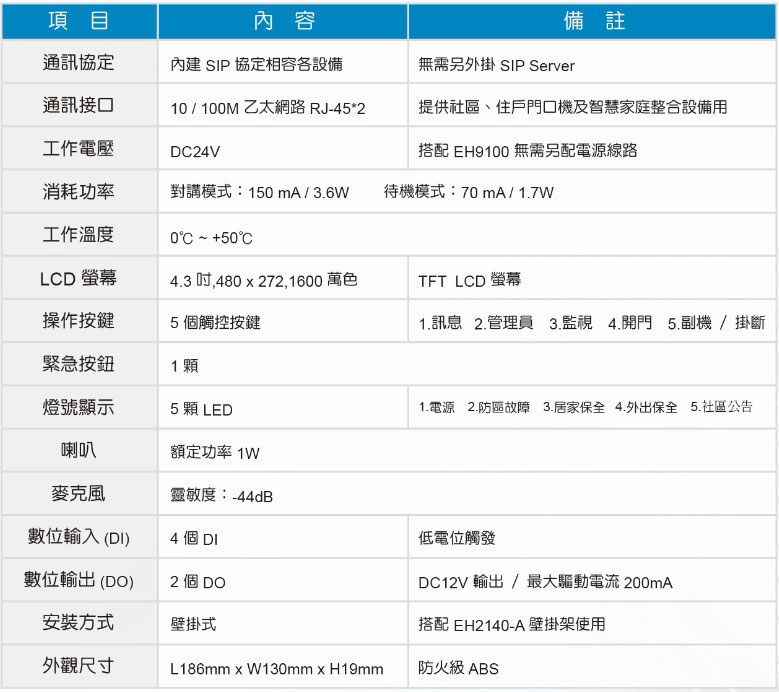Select the 消耗功率 row label
The image size is (779, 692).
(x=78, y=191)
